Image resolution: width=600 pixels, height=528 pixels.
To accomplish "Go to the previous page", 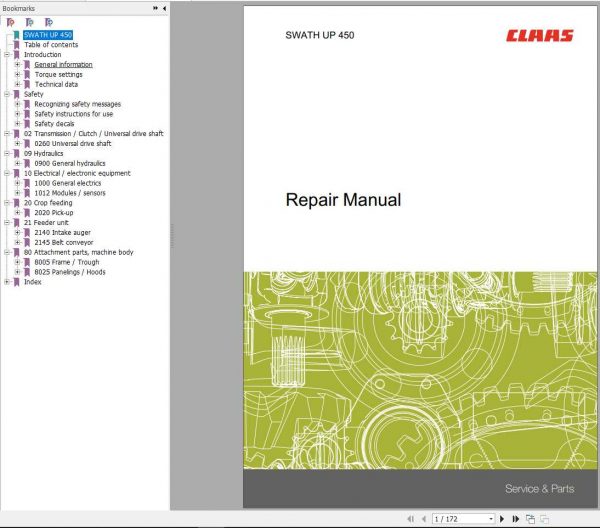I will coord(424,519).
